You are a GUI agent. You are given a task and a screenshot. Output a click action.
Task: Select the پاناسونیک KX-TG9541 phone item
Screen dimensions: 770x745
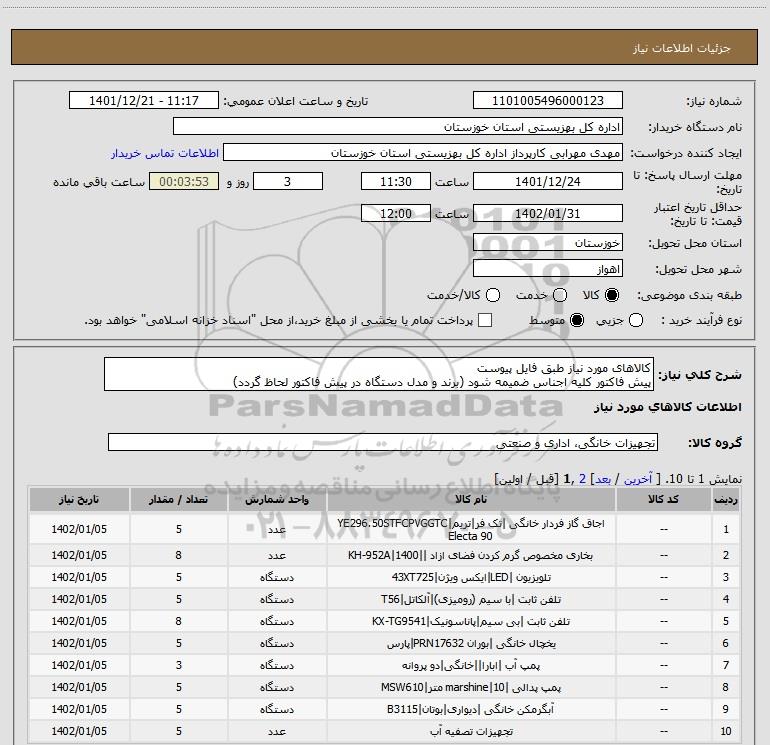[470, 621]
